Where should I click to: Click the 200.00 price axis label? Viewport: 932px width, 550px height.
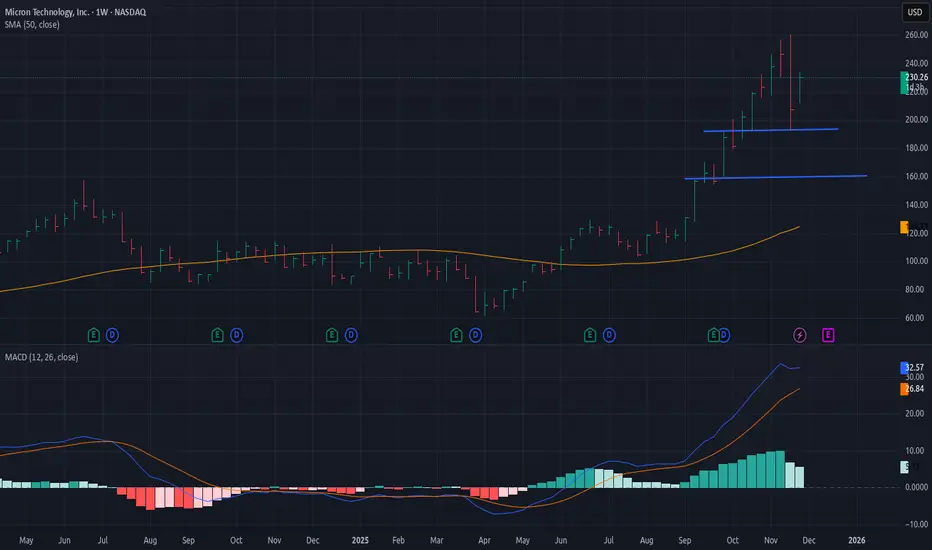[x=916, y=120]
